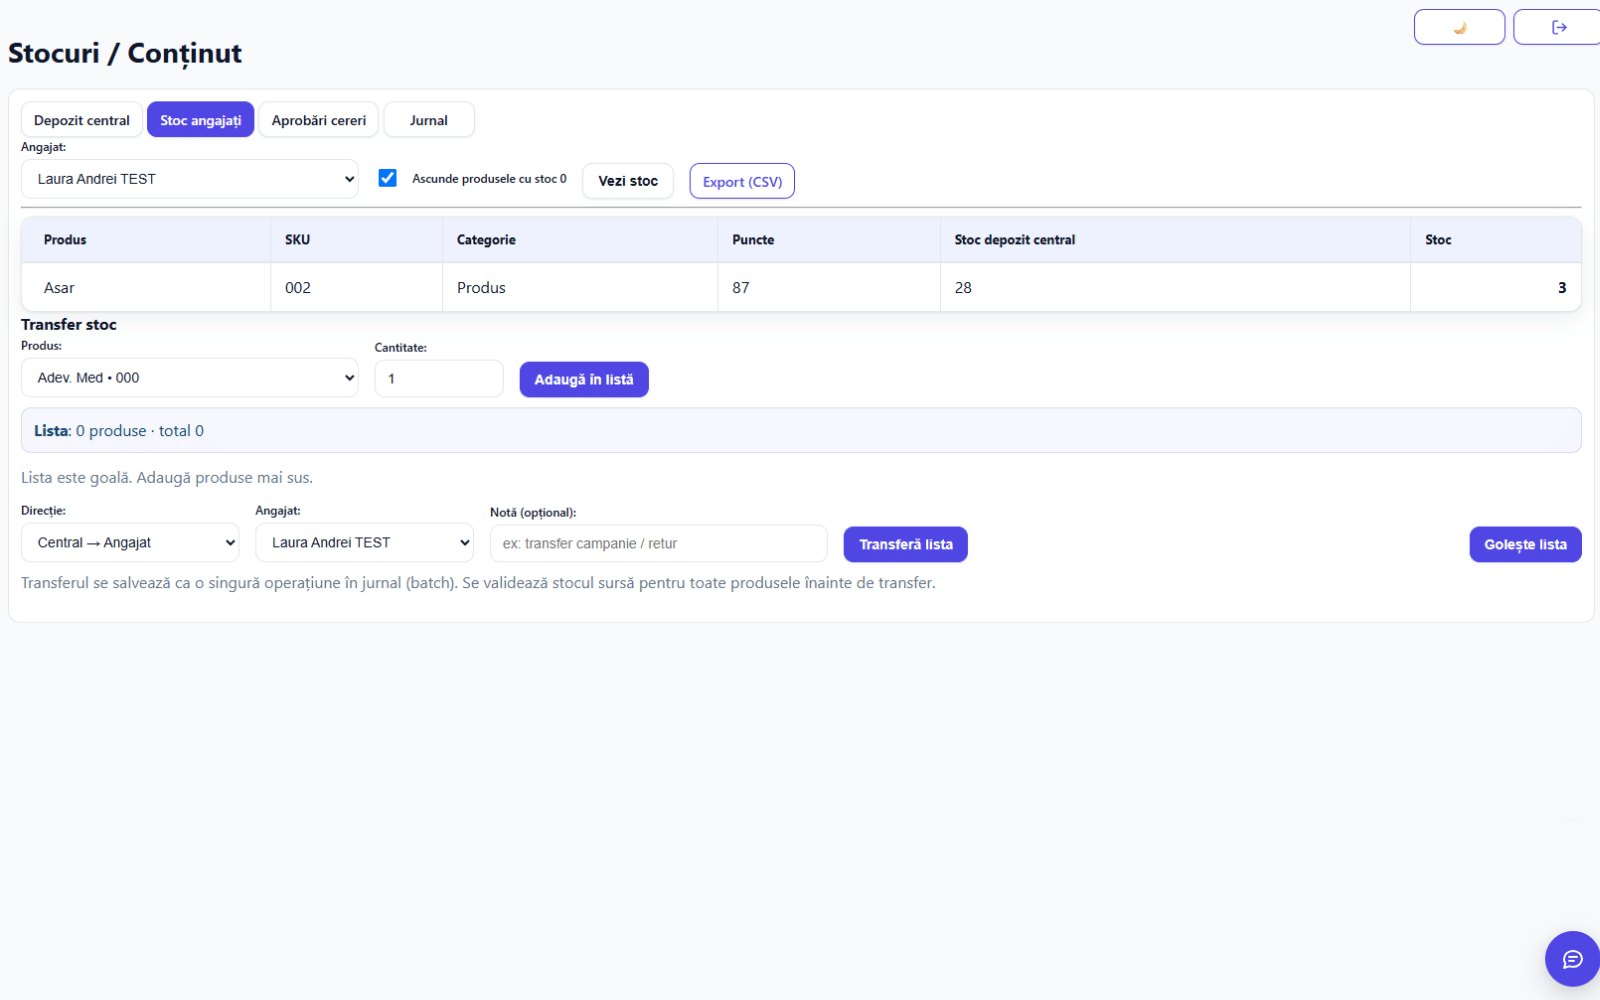Viewport: 1600px width, 1000px height.
Task: Switch to the Depozit central tab
Action: [x=82, y=120]
